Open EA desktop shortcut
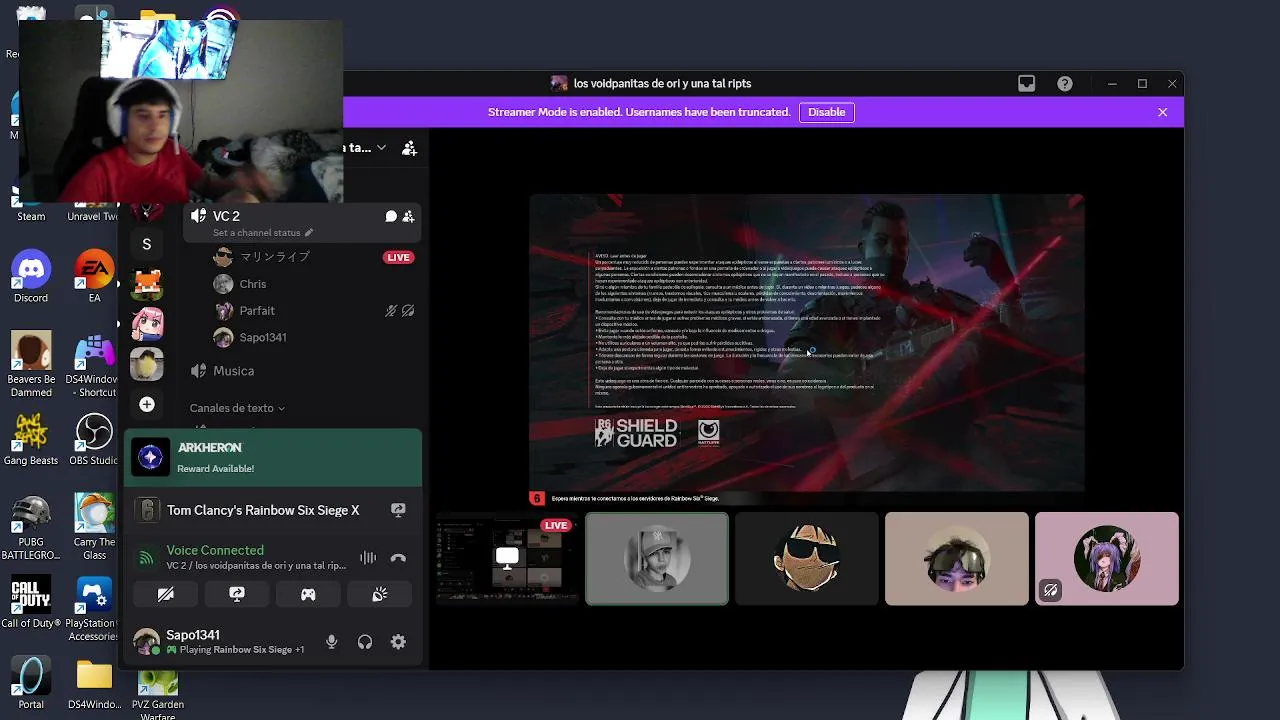Viewport: 1280px width, 720px height. click(x=94, y=277)
